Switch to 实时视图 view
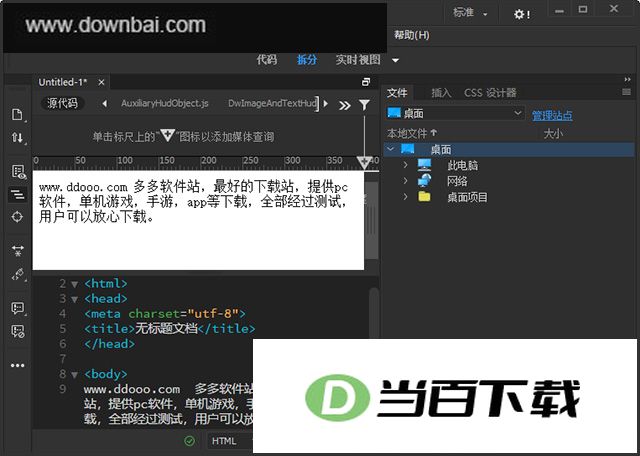This screenshot has width=640, height=456. point(358,60)
